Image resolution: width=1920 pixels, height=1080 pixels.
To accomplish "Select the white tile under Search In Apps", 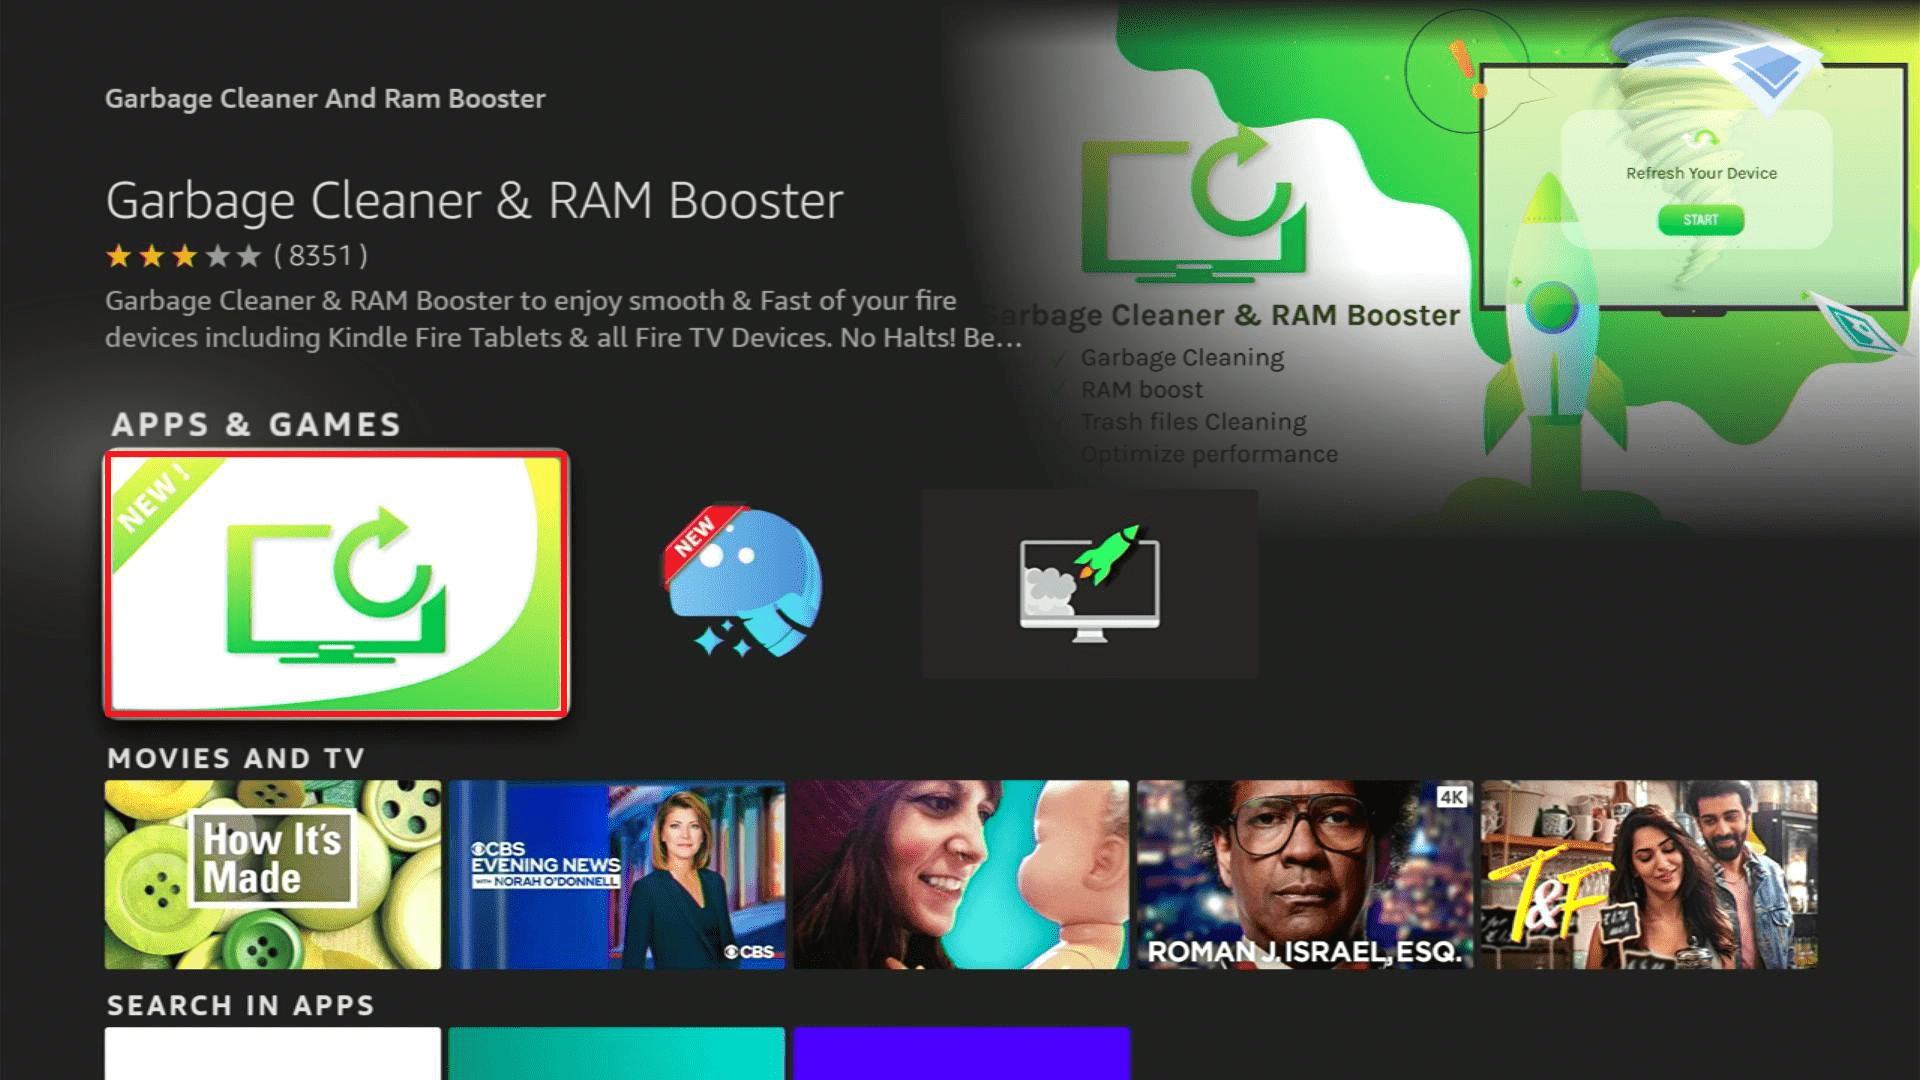I will pos(273,1054).
